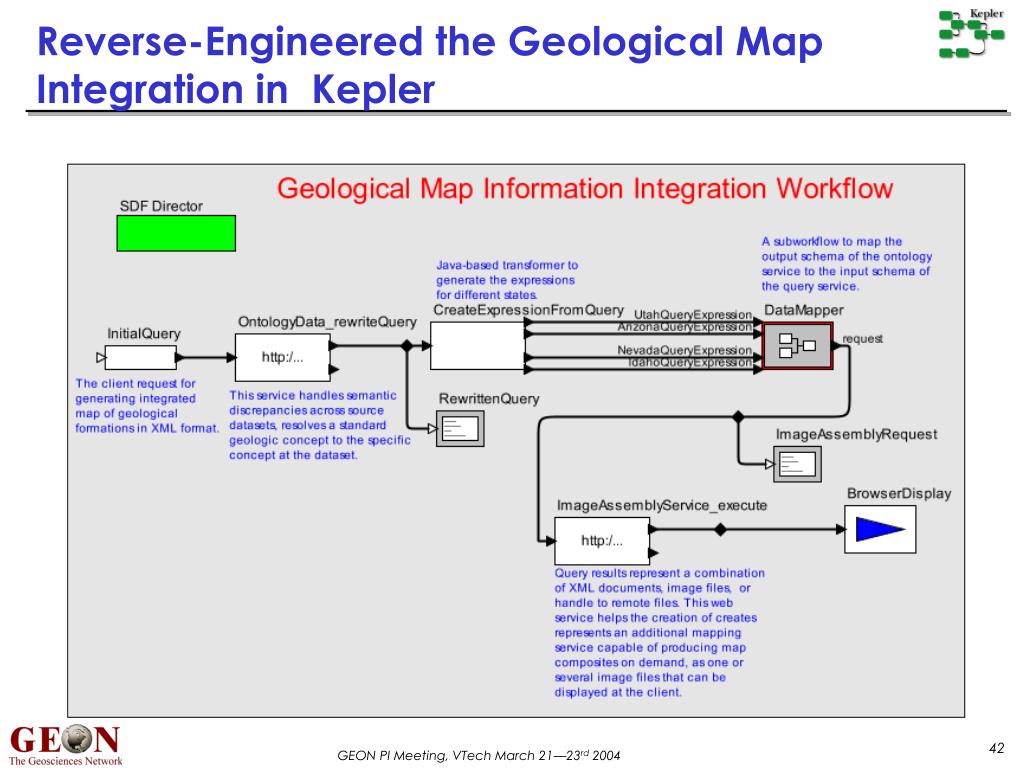Click the 'NevadaQueryExpression' port label
The image size is (1024, 768).
tap(684, 351)
